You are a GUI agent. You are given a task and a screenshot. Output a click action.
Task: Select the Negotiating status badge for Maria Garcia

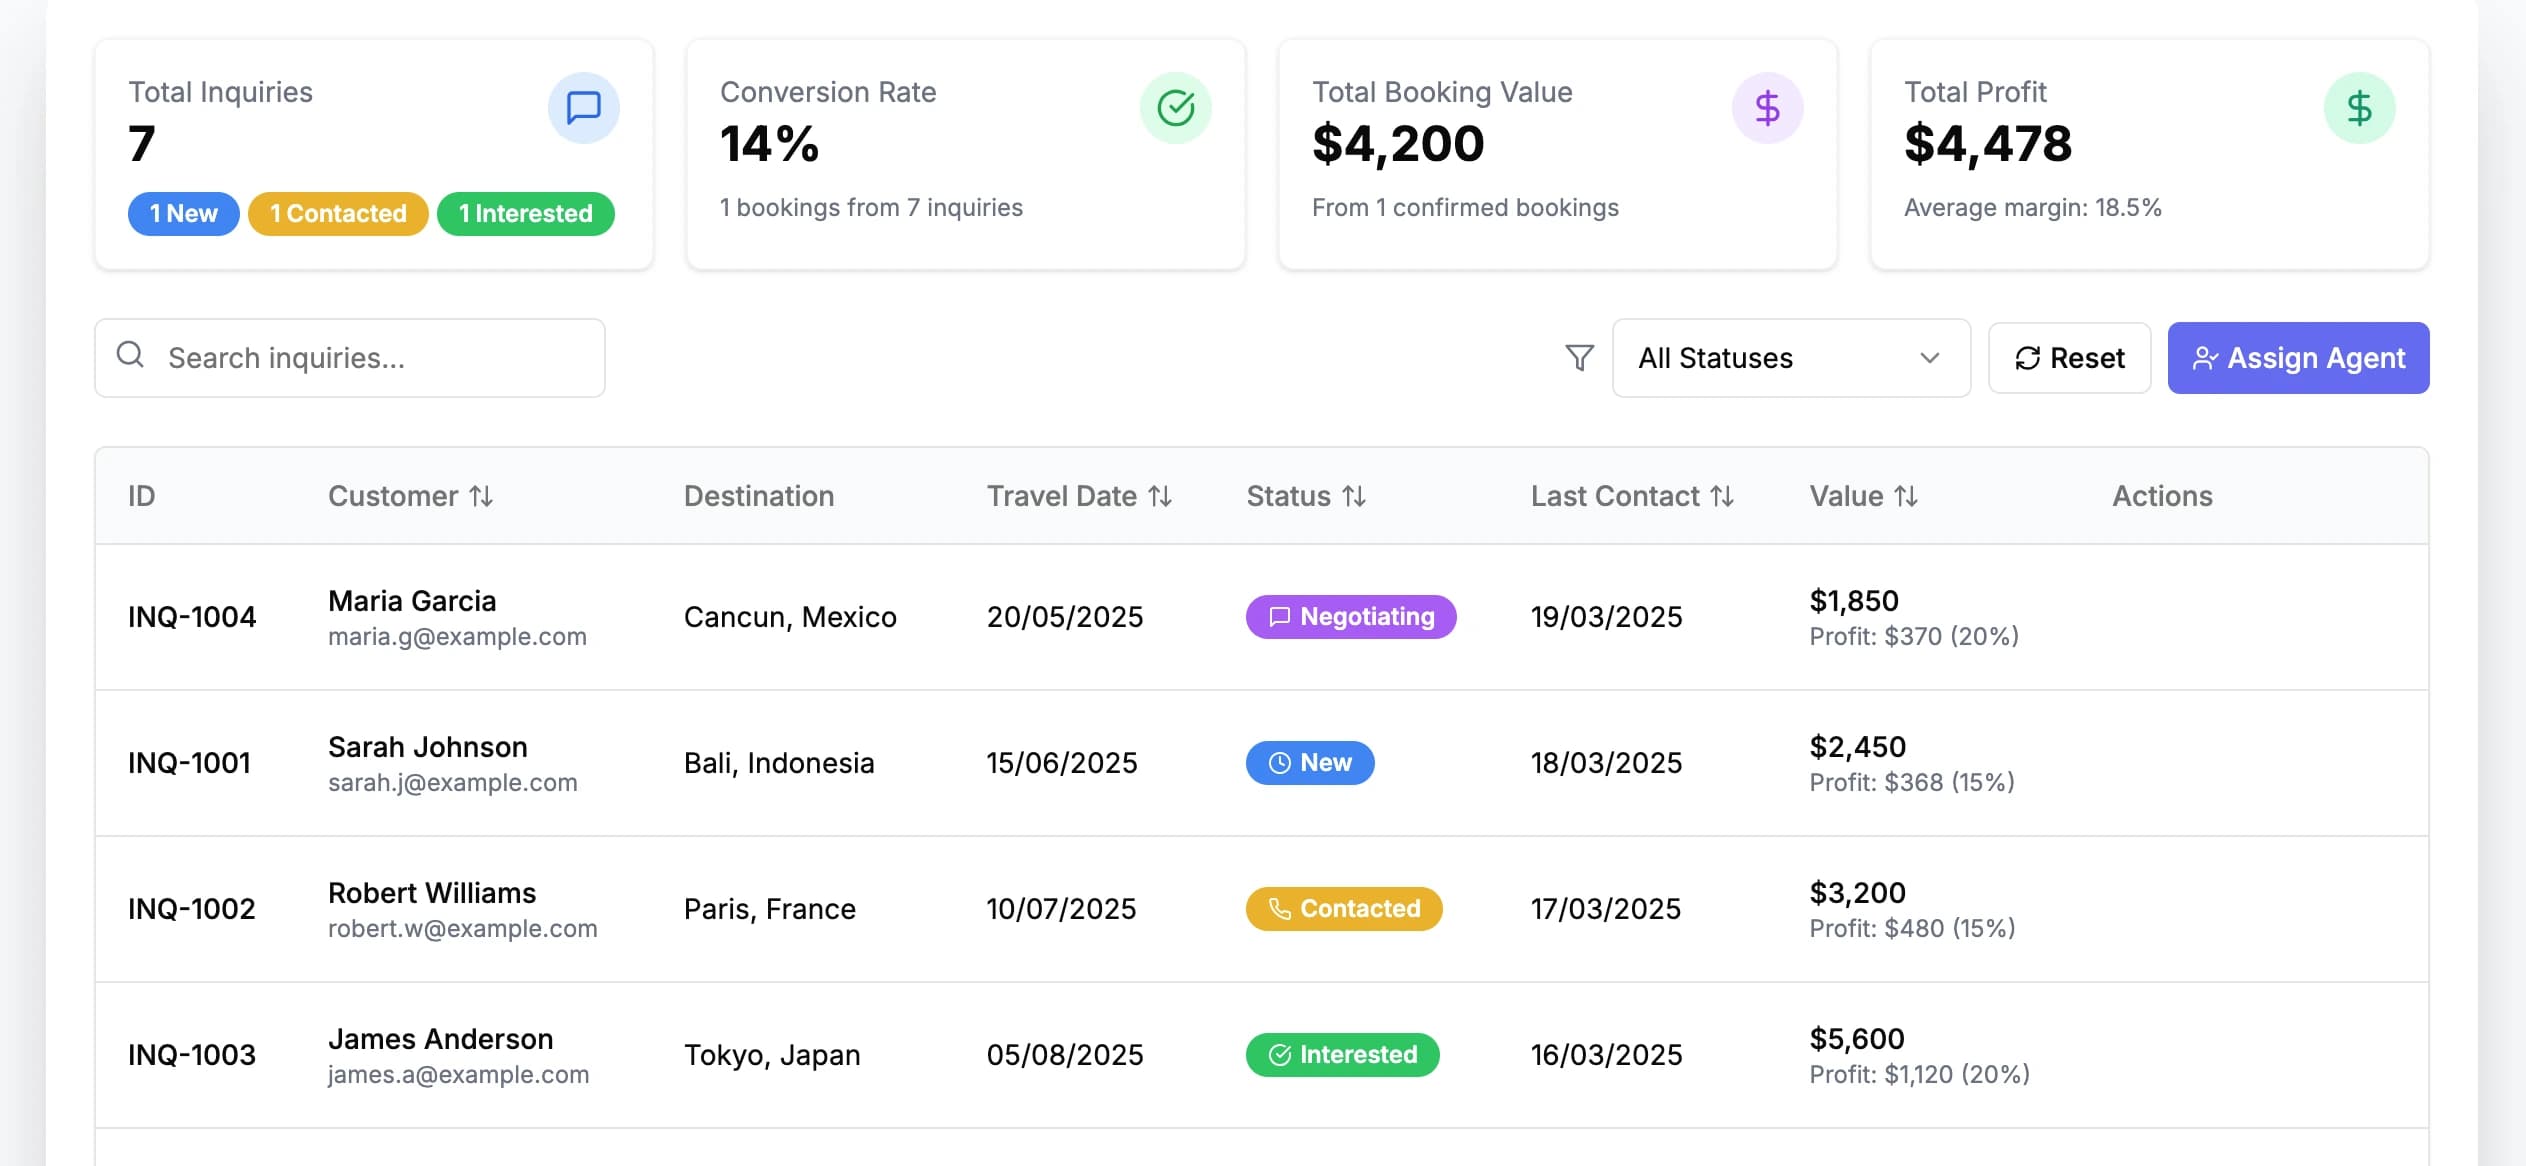point(1351,616)
